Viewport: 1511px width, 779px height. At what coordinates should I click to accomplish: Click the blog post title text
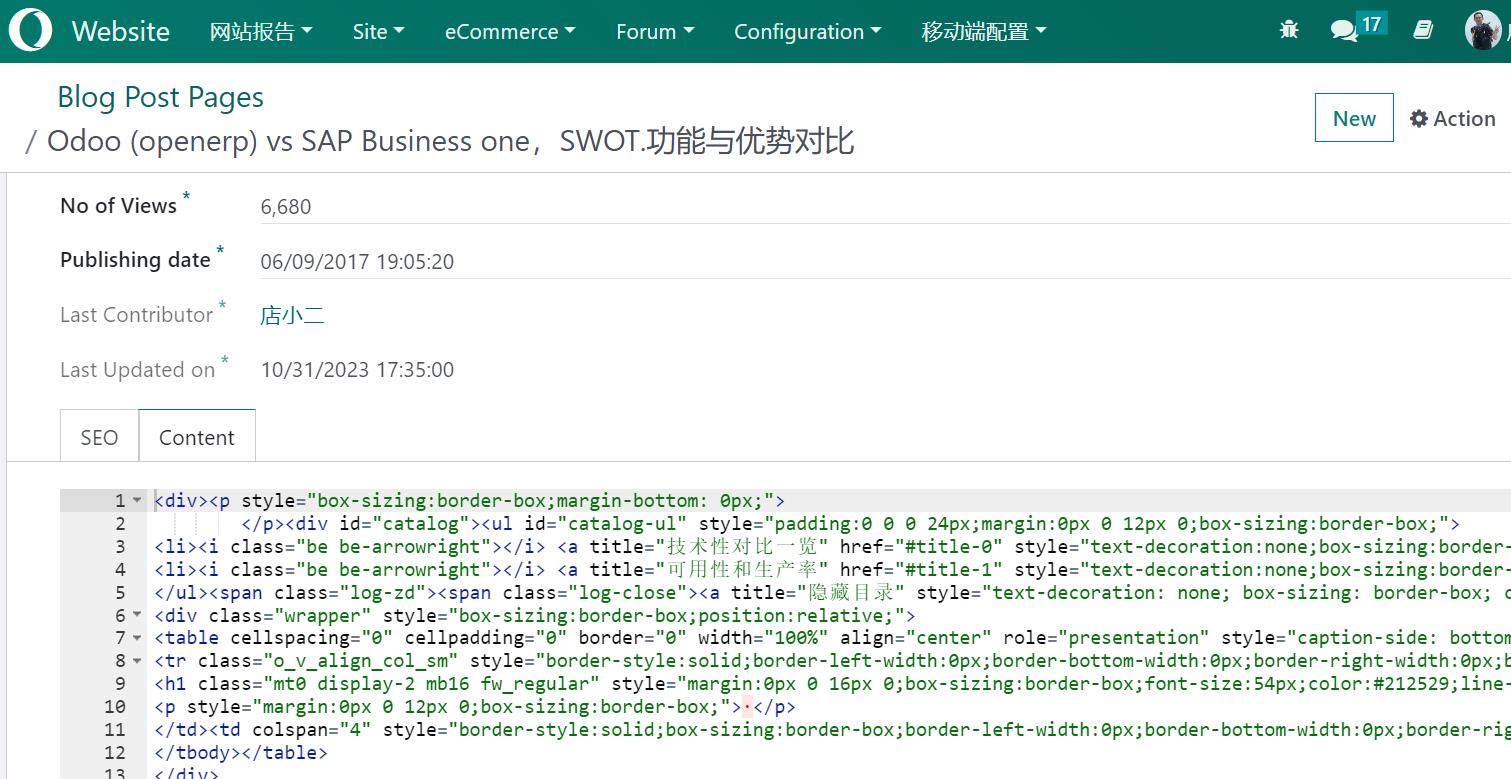click(450, 141)
